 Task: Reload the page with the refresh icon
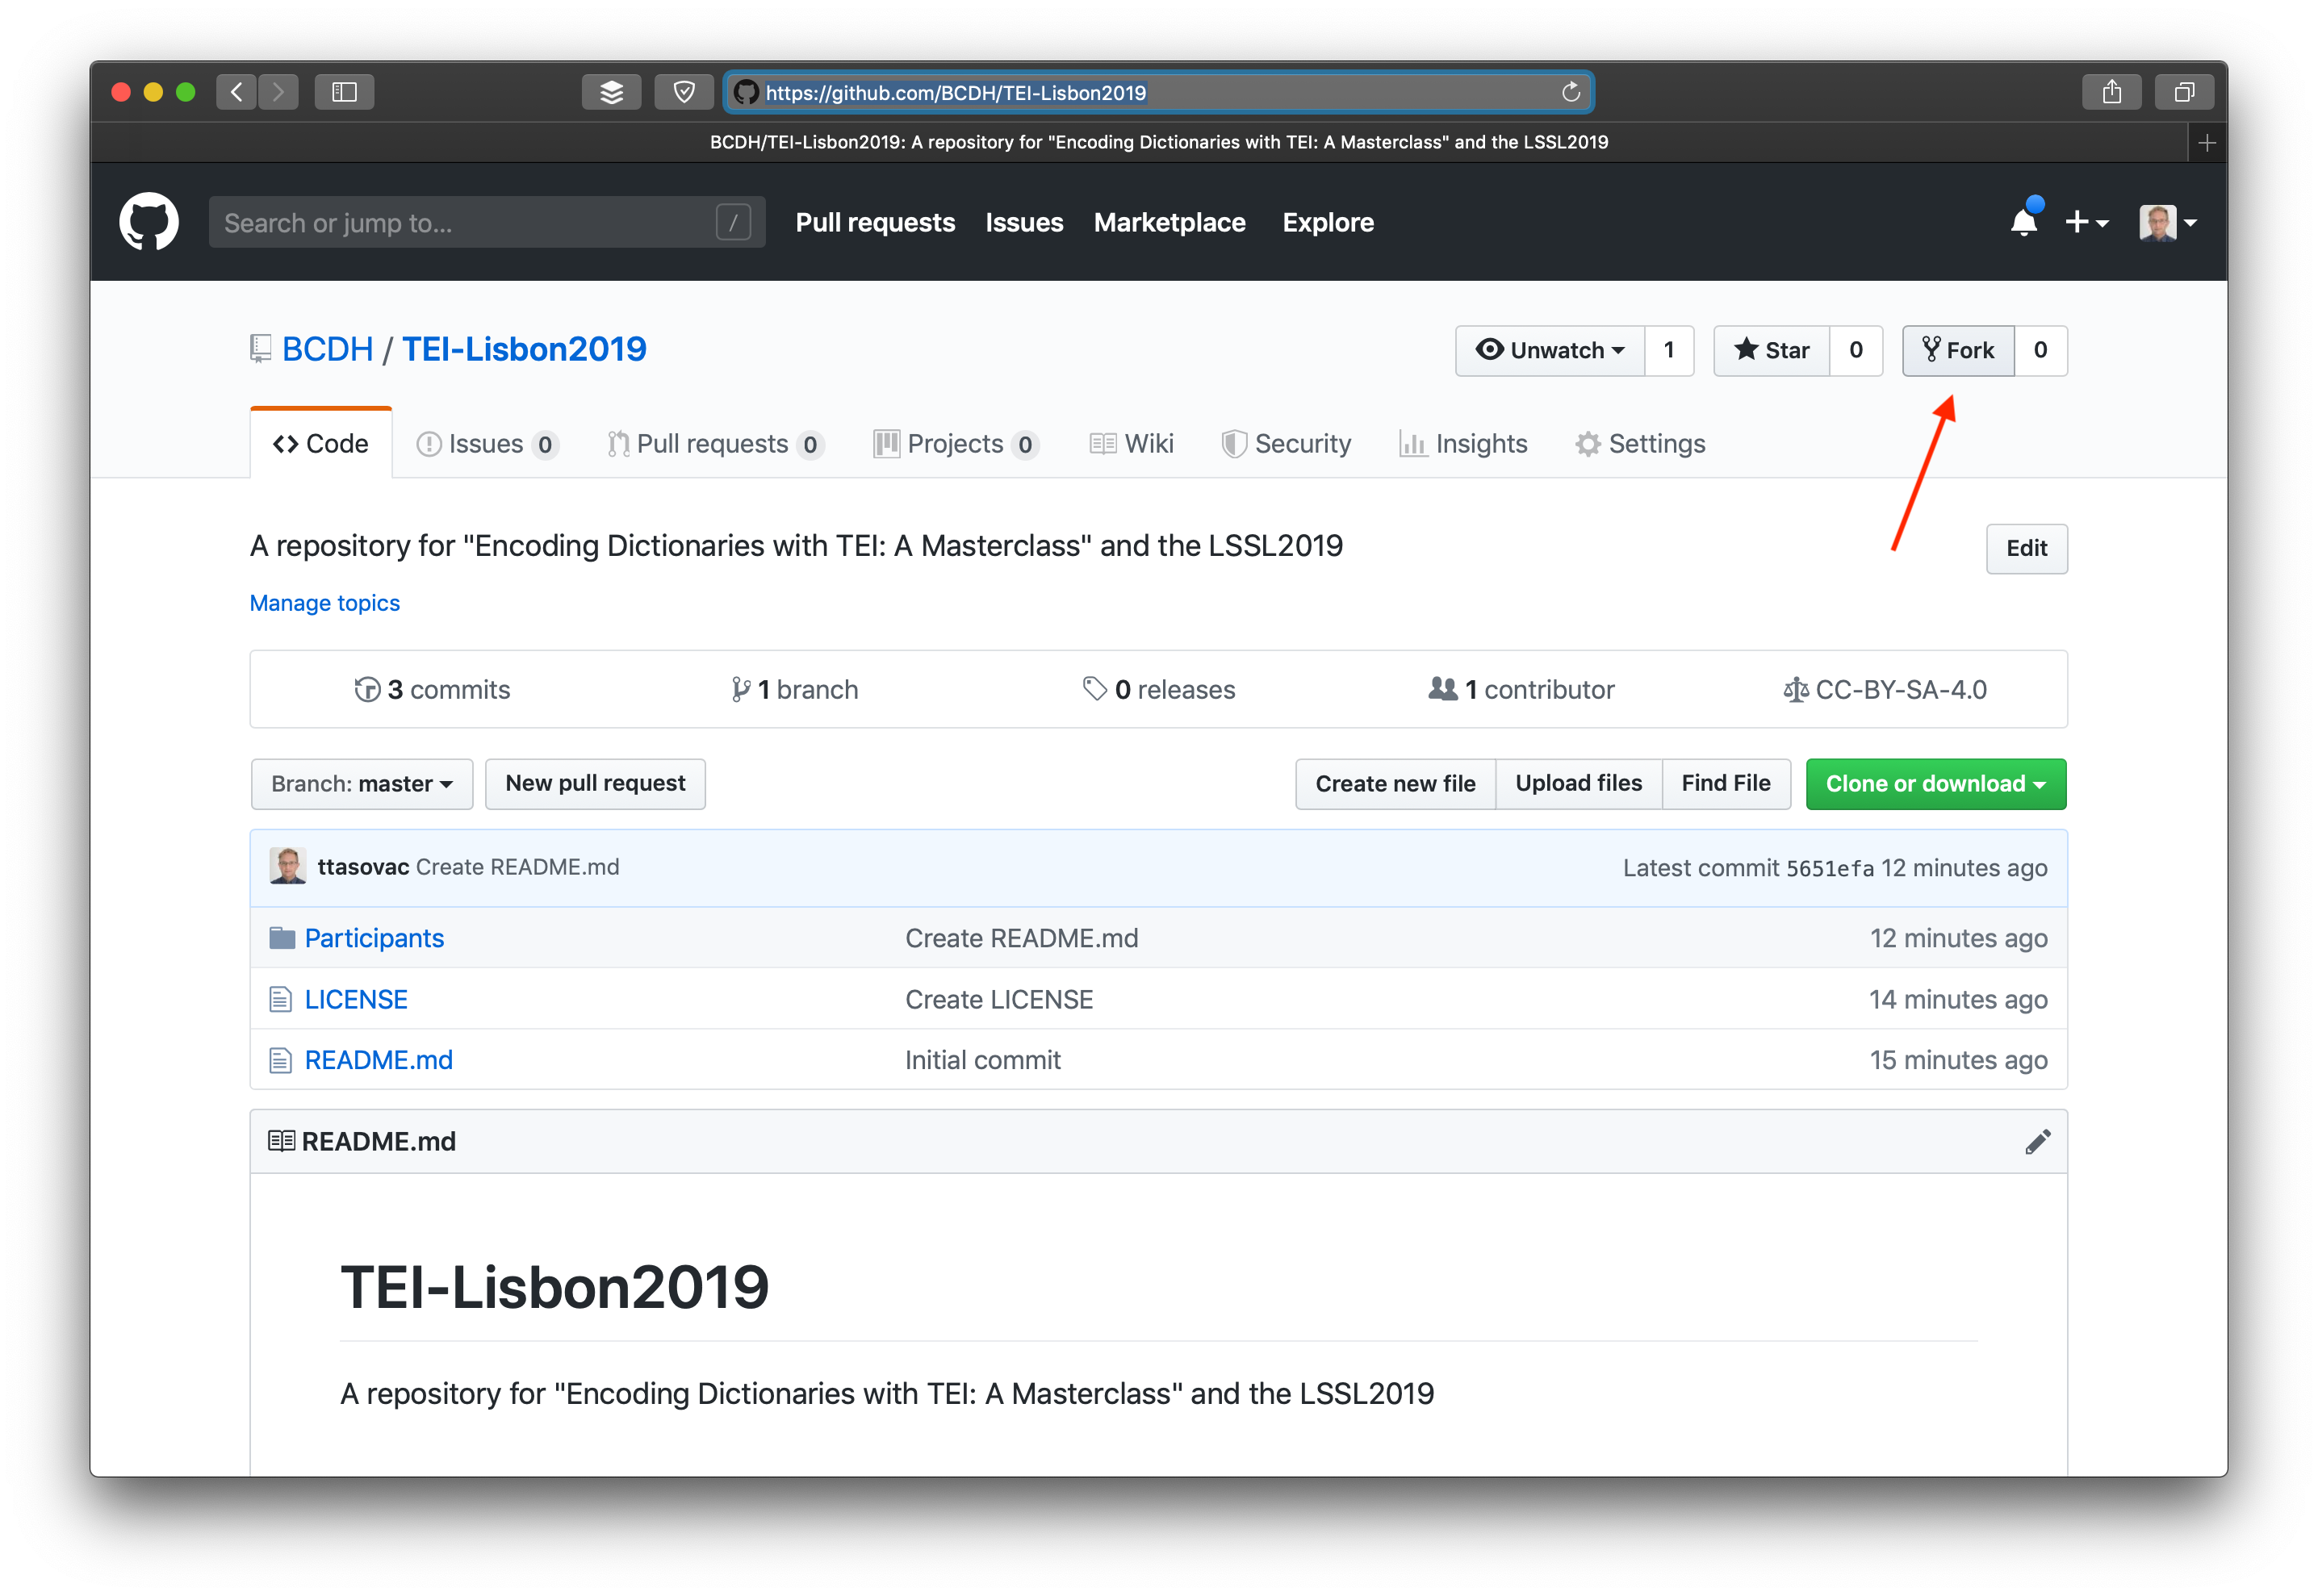[1570, 92]
